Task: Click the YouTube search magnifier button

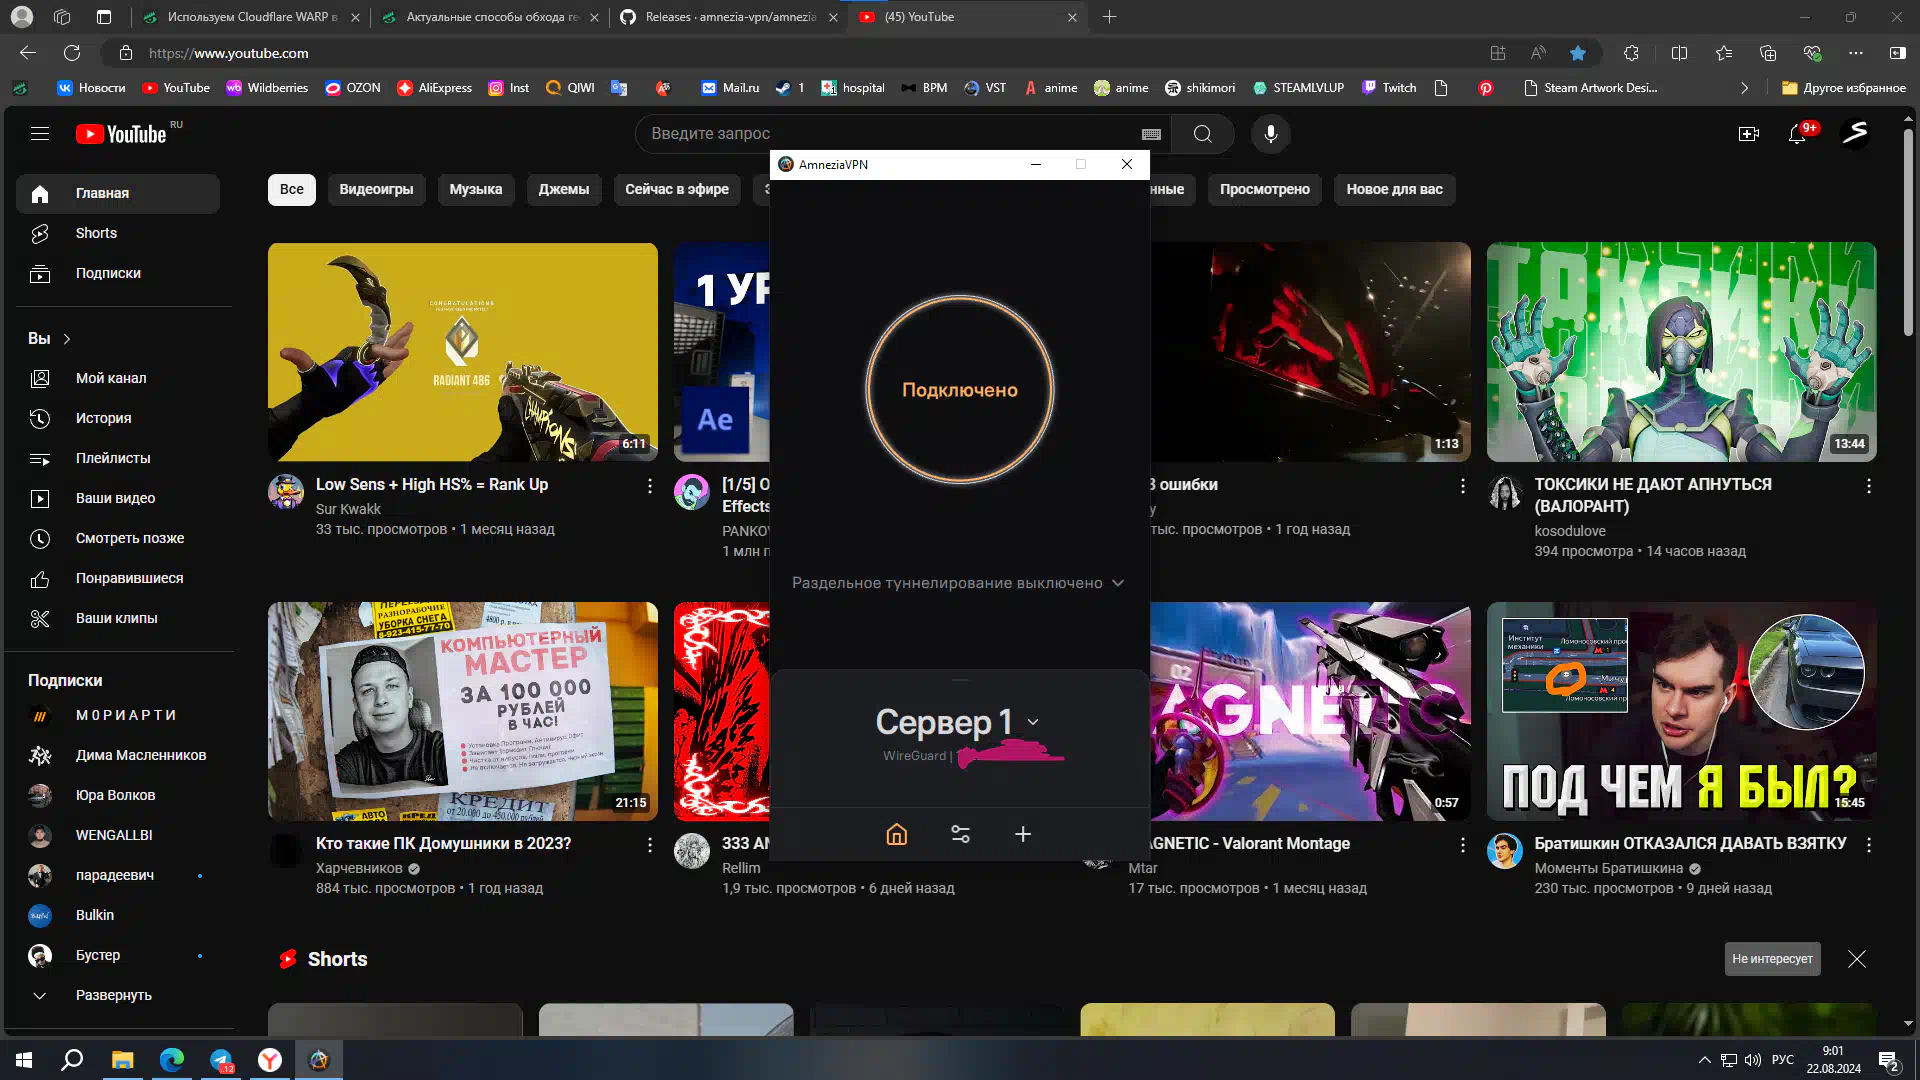Action: coord(1202,133)
